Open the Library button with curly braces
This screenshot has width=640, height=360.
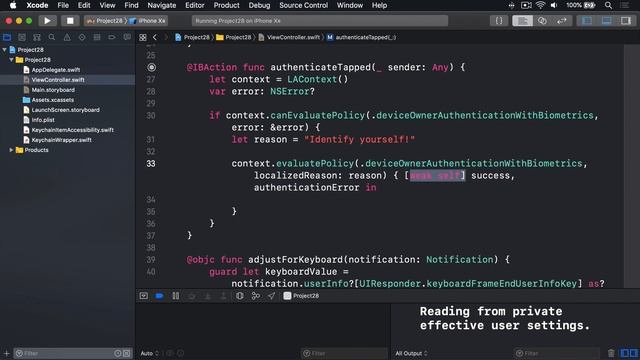pos(499,20)
